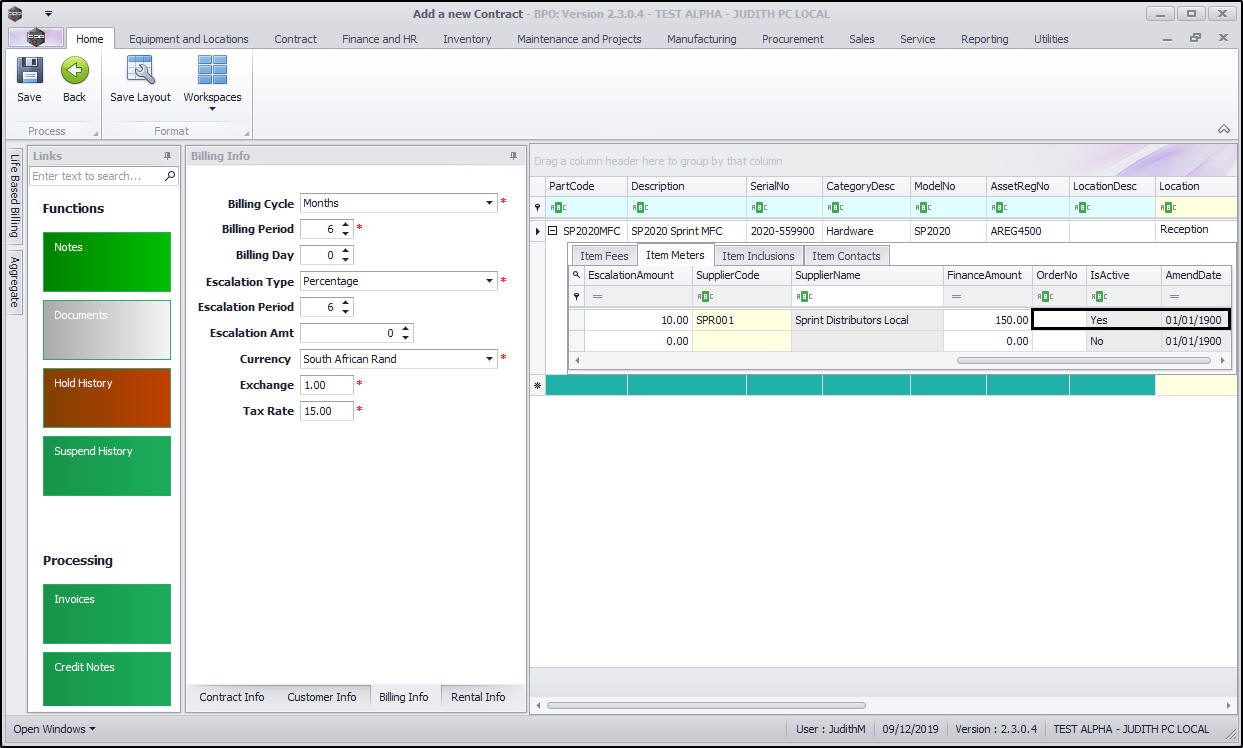The width and height of the screenshot is (1243, 748).
Task: Click the Hold History tile
Action: pos(107,397)
